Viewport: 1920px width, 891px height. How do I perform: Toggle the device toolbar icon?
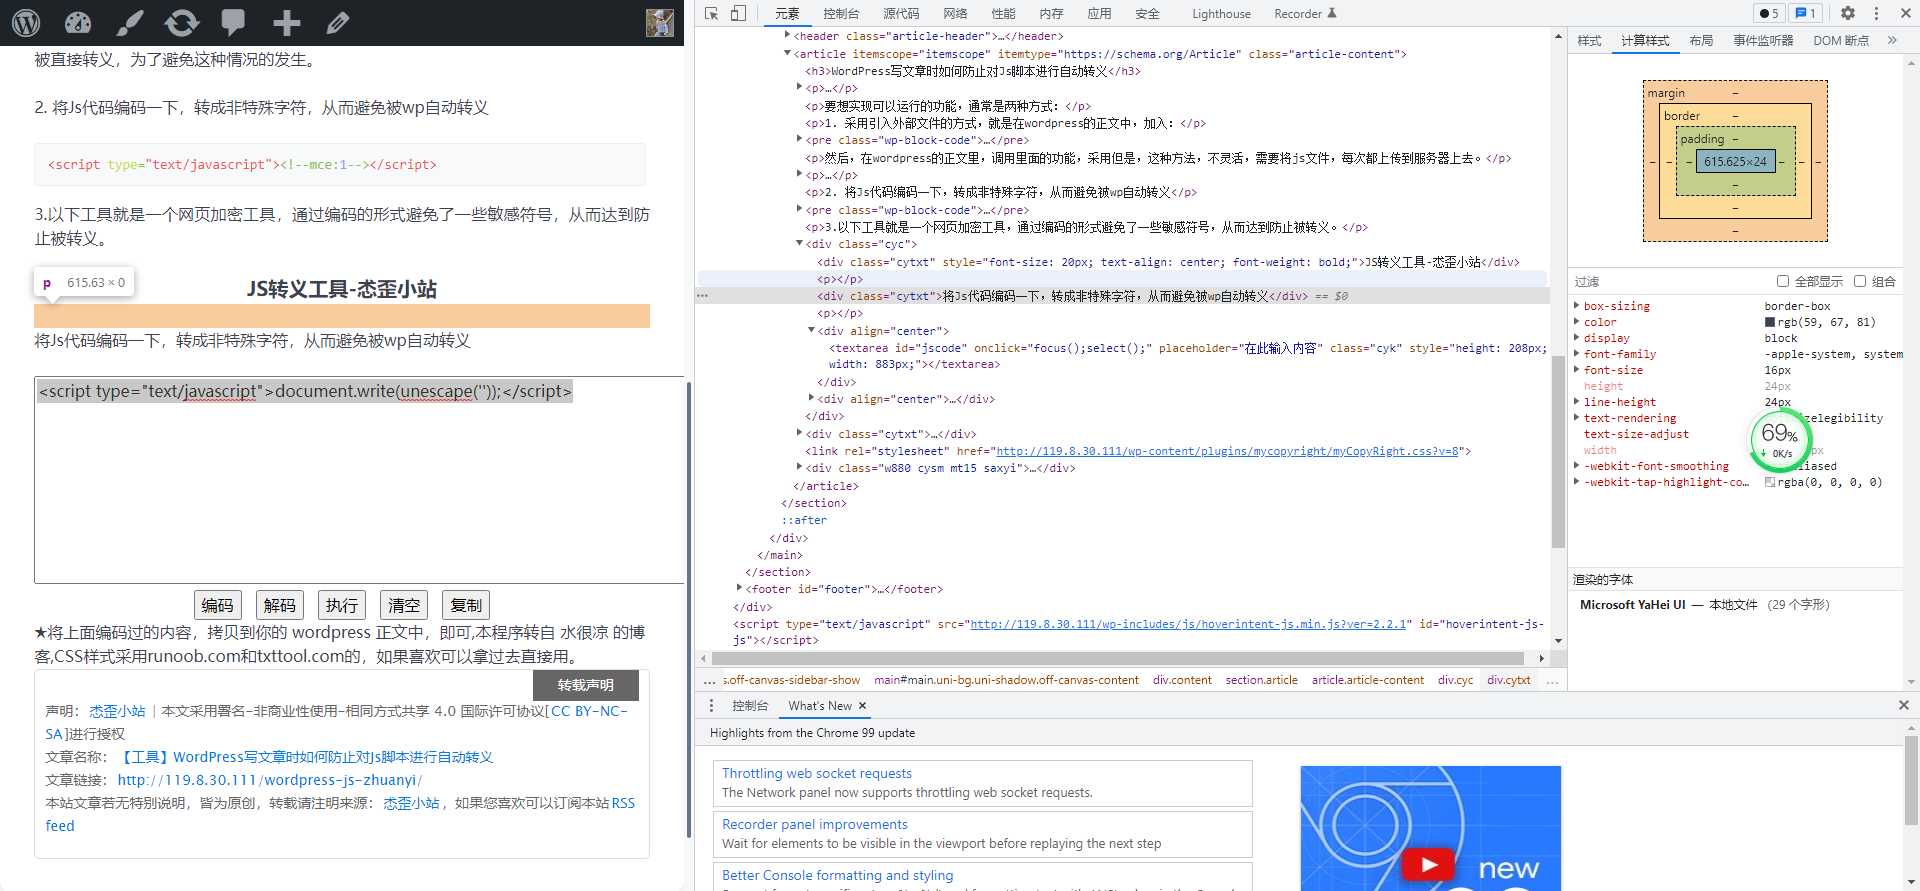click(x=738, y=13)
